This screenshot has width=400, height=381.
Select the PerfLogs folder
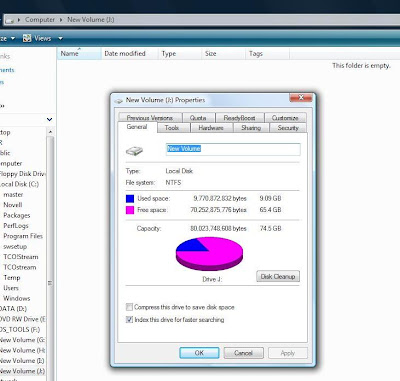[x=16, y=226]
